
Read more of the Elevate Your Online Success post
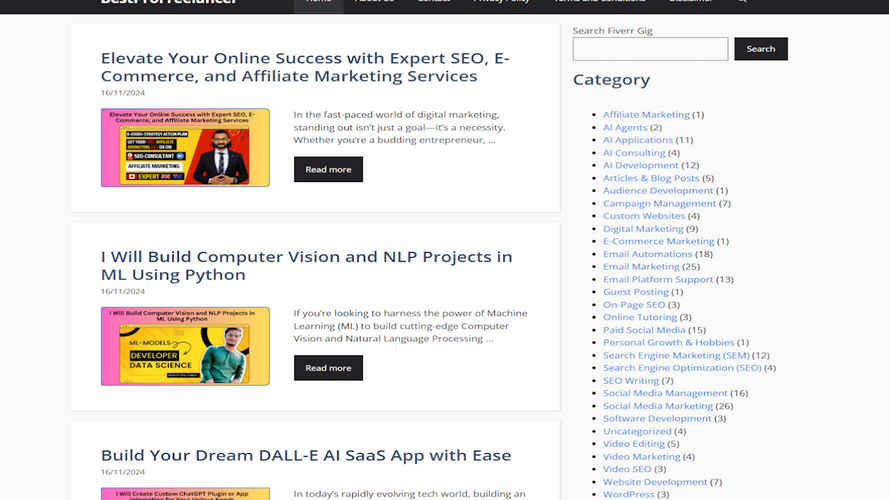(x=328, y=170)
